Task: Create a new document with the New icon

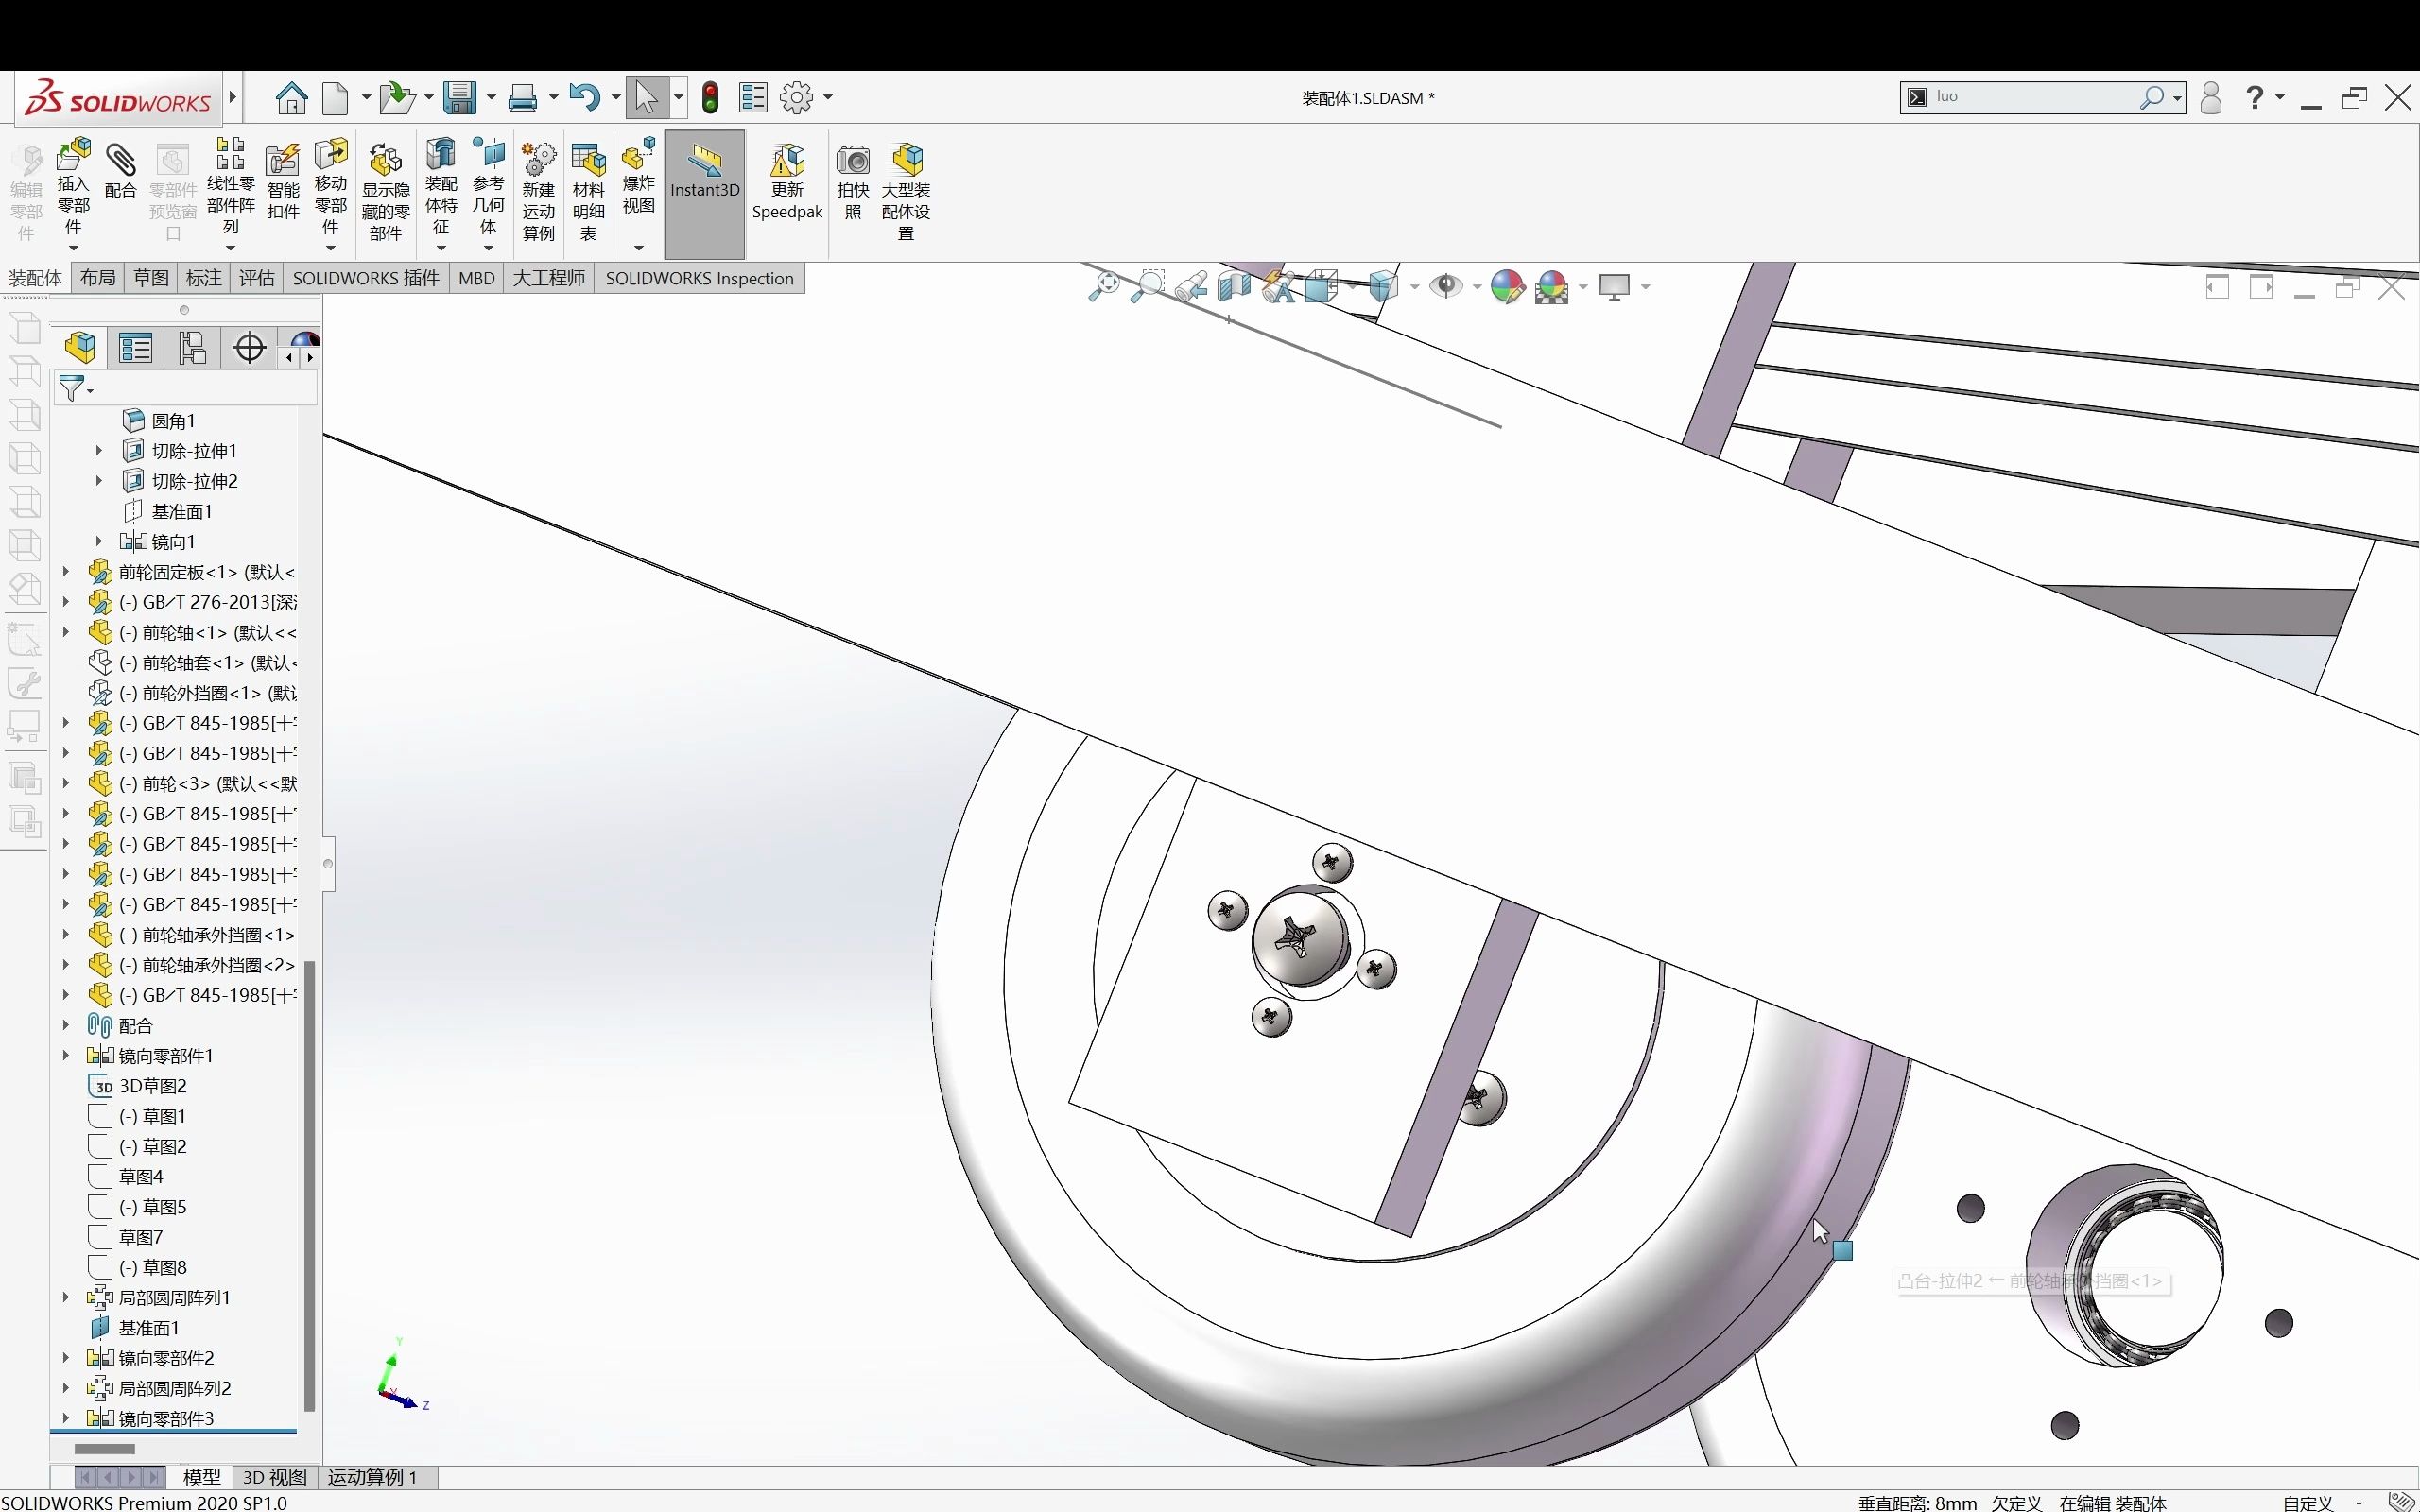Action: (336, 98)
